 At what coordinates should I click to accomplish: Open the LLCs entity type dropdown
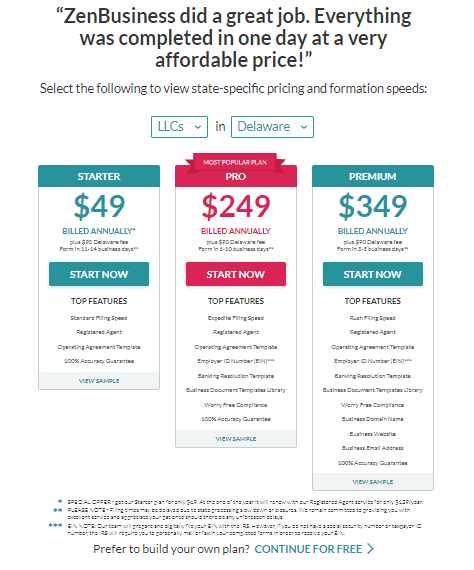(x=179, y=127)
